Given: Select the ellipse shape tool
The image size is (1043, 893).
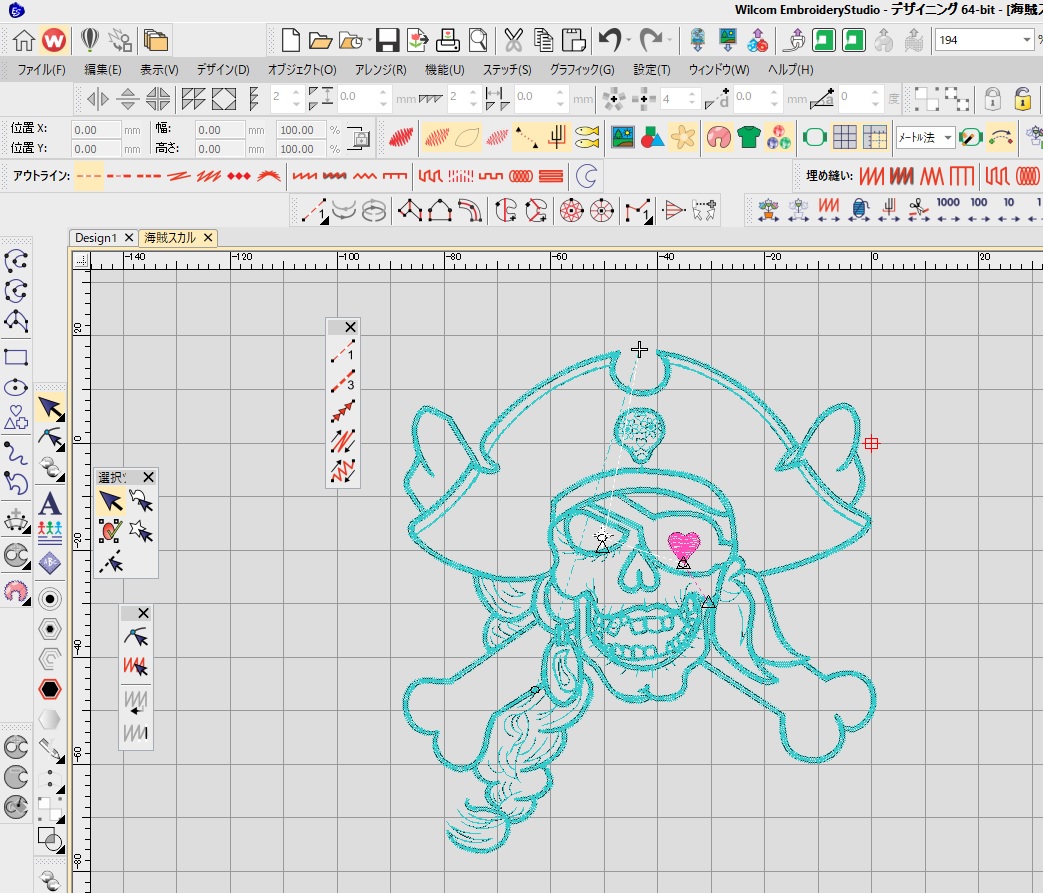Looking at the screenshot, I should [x=16, y=387].
